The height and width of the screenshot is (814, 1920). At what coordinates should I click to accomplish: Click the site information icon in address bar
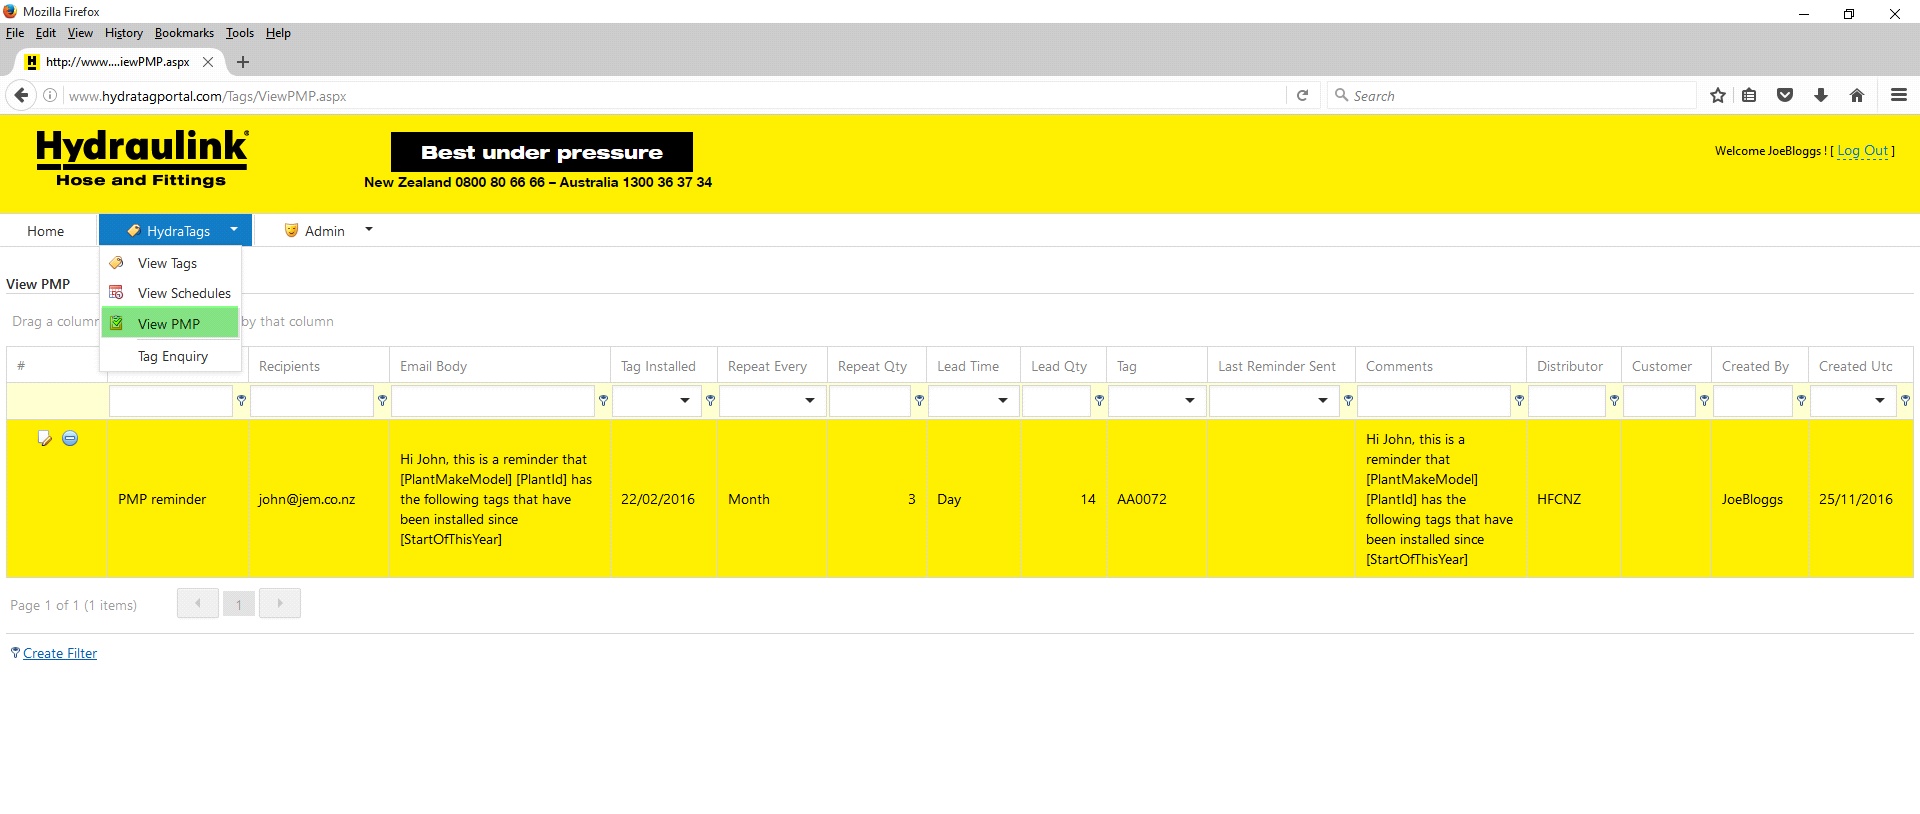point(50,96)
